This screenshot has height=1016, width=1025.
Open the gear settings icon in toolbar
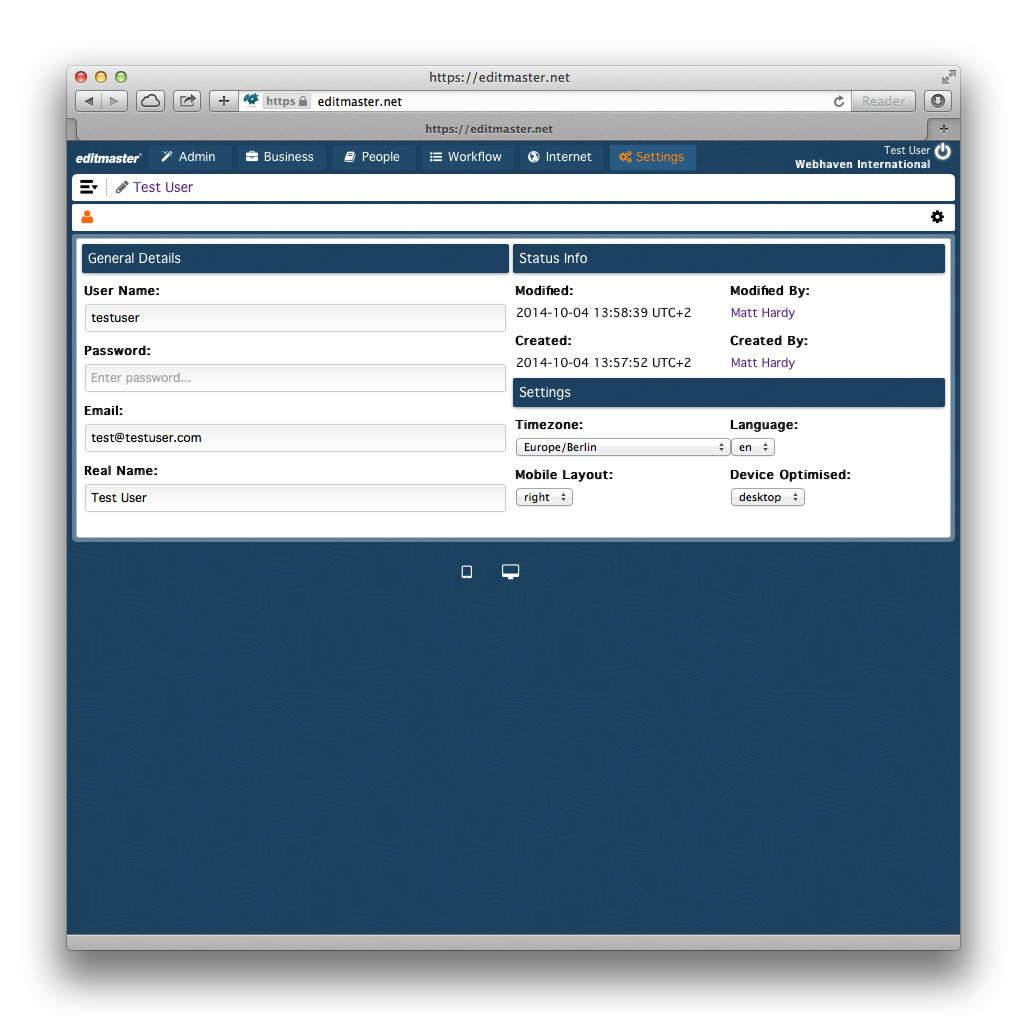pos(937,217)
